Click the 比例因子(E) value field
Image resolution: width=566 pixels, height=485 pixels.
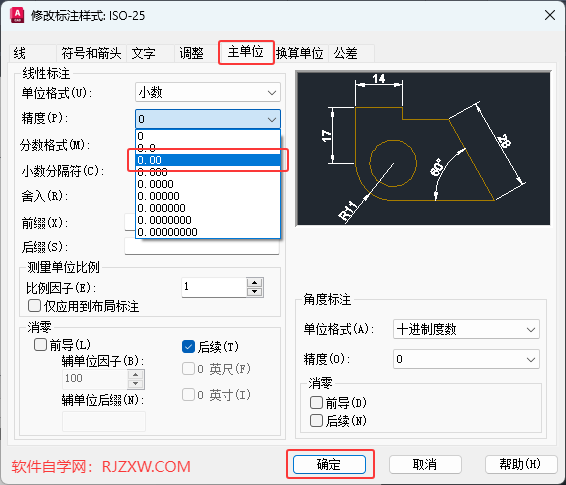[214, 287]
